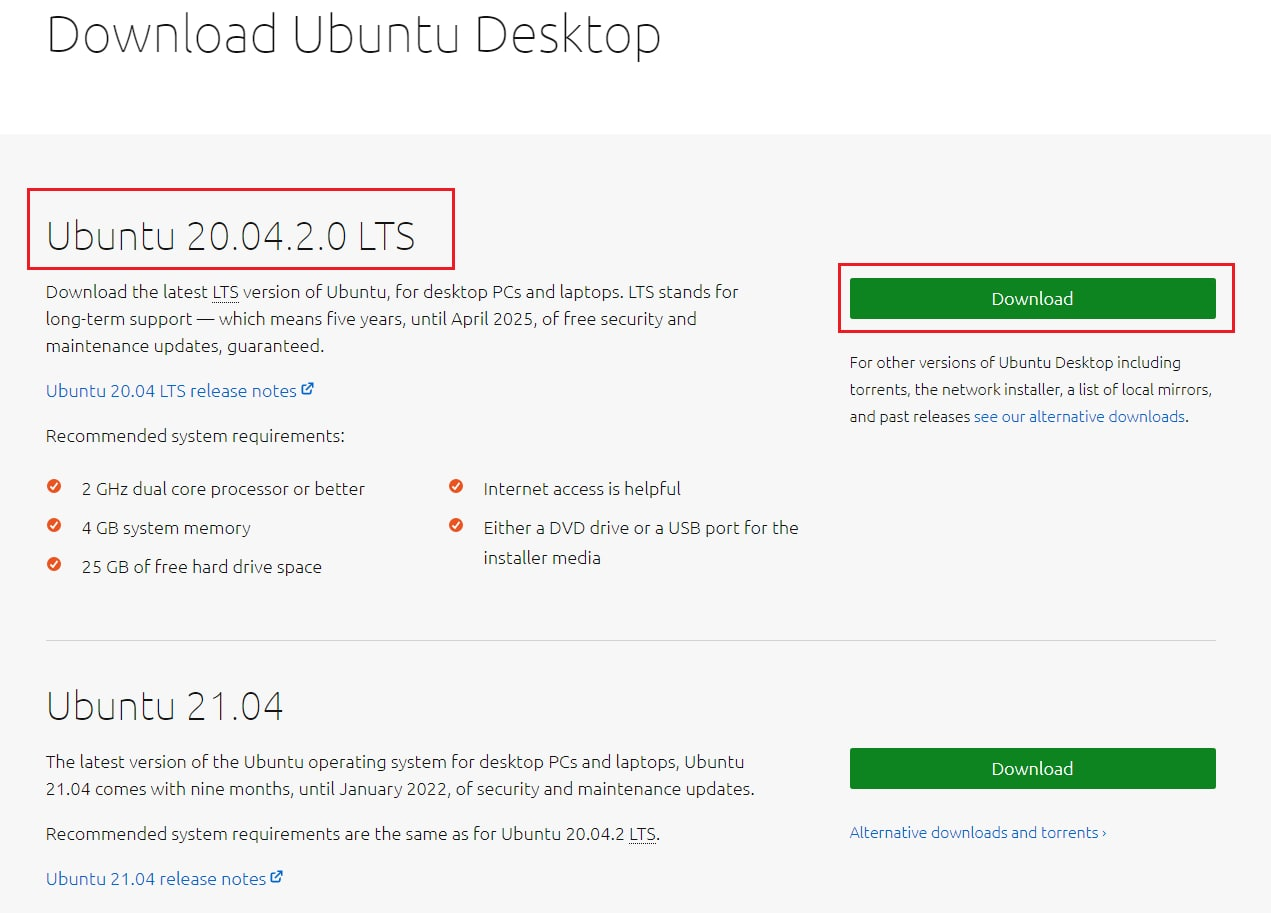Click external-link icon beside 20.04 release notes
1271x913 pixels.
click(x=308, y=389)
